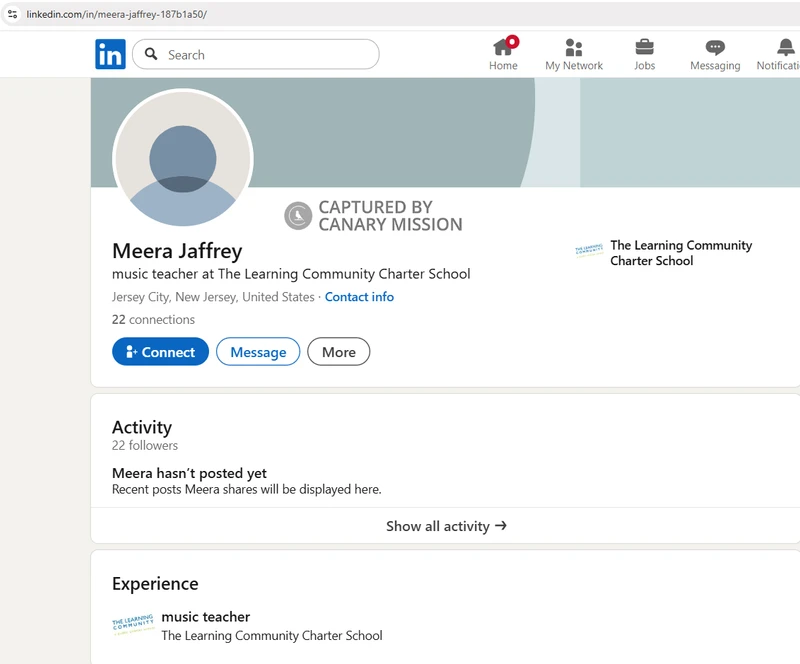
Task: Open the My Network icon
Action: coord(573,47)
